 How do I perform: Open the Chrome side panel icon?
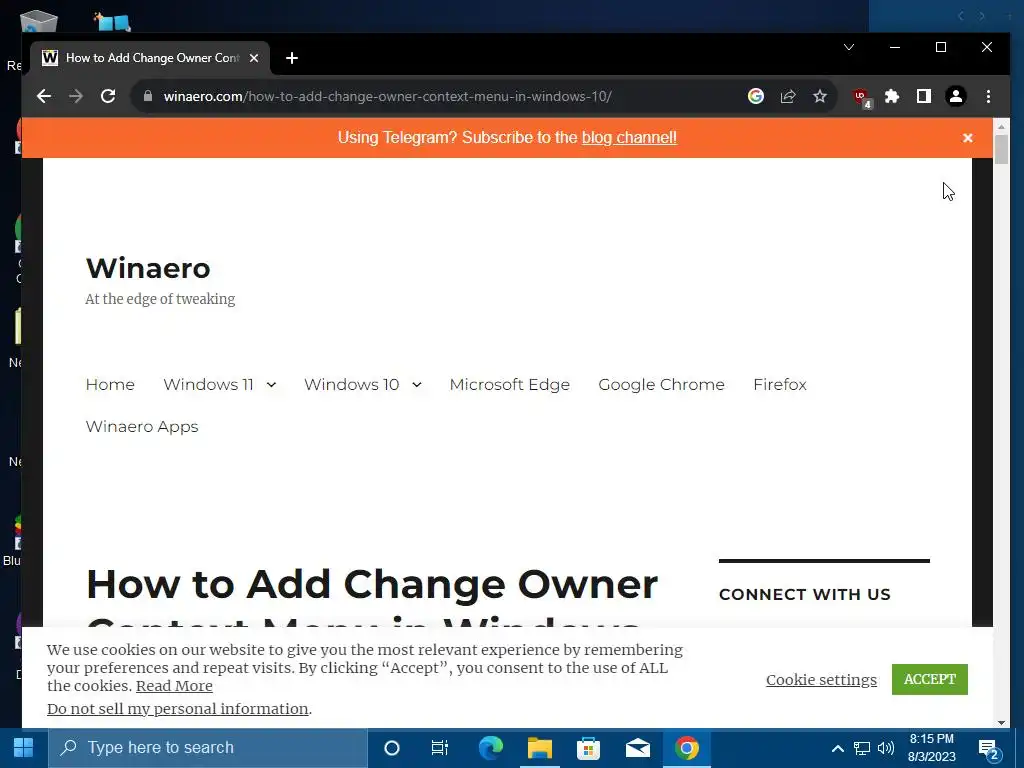923,97
